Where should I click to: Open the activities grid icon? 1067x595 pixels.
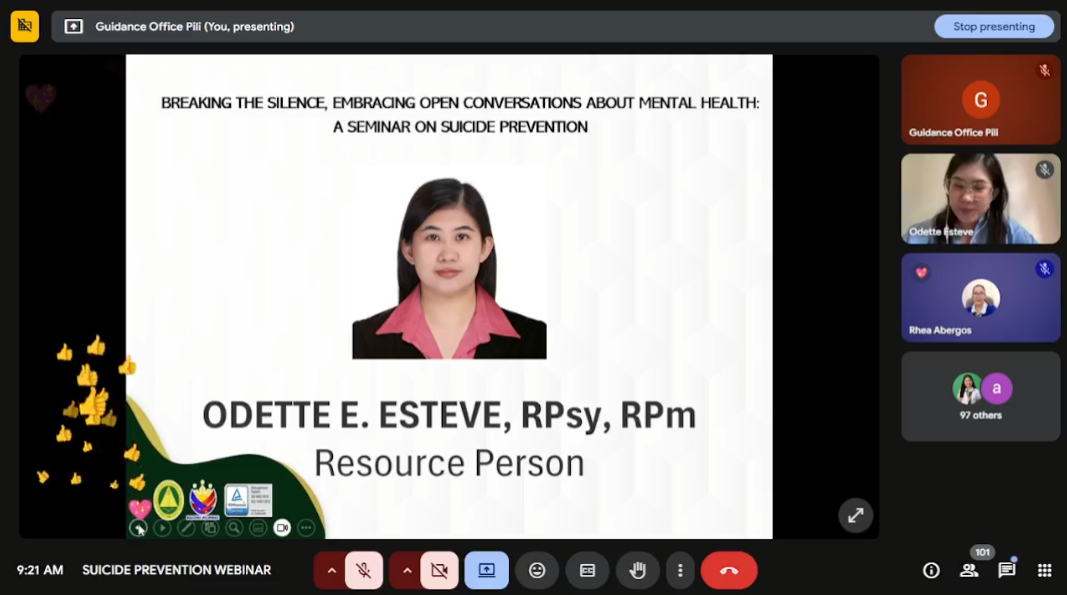[1044, 570]
